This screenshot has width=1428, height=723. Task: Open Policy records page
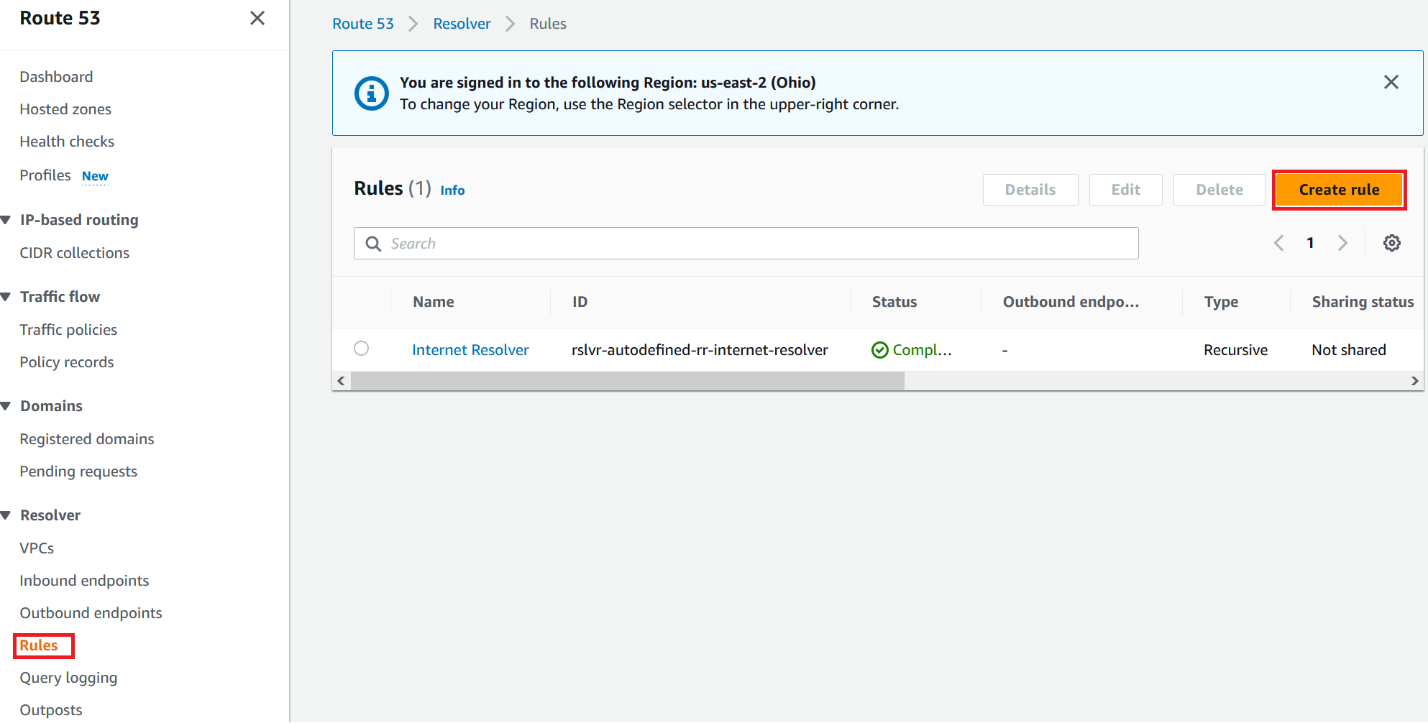tap(67, 362)
